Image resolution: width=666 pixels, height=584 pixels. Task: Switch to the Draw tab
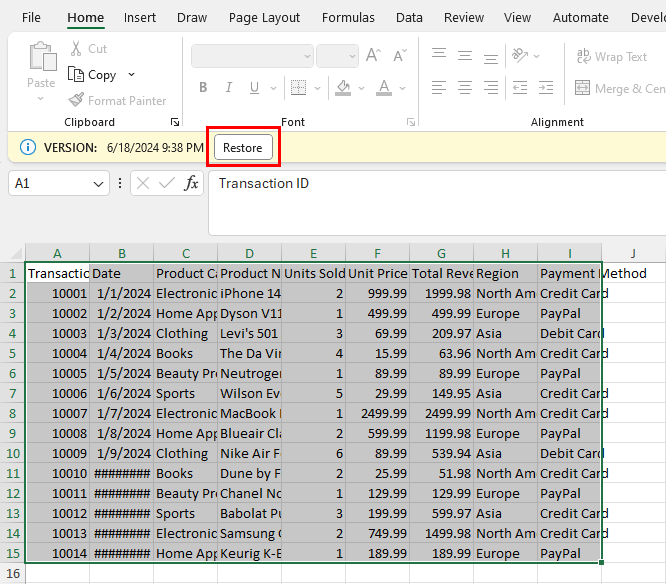tap(192, 17)
